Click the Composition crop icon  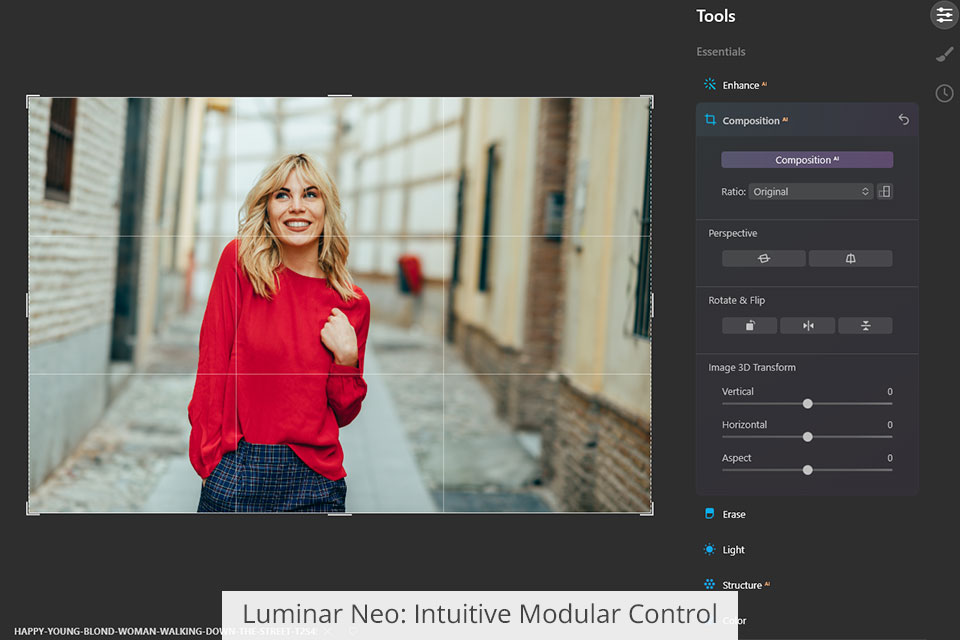(x=710, y=119)
